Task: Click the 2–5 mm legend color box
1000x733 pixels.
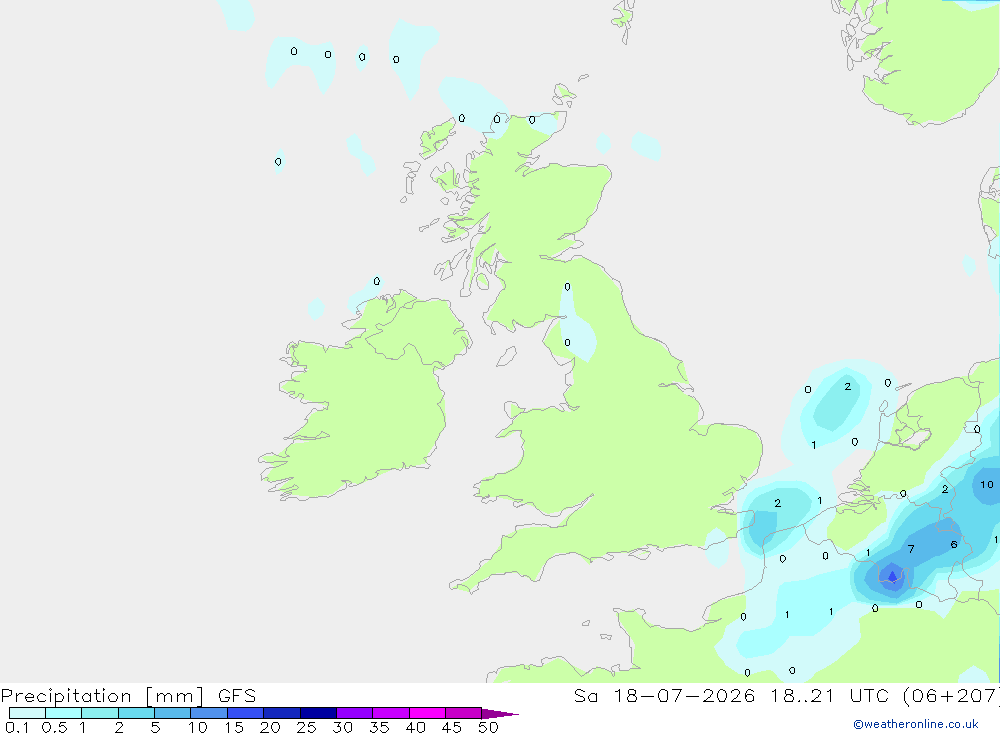Action: point(136,713)
